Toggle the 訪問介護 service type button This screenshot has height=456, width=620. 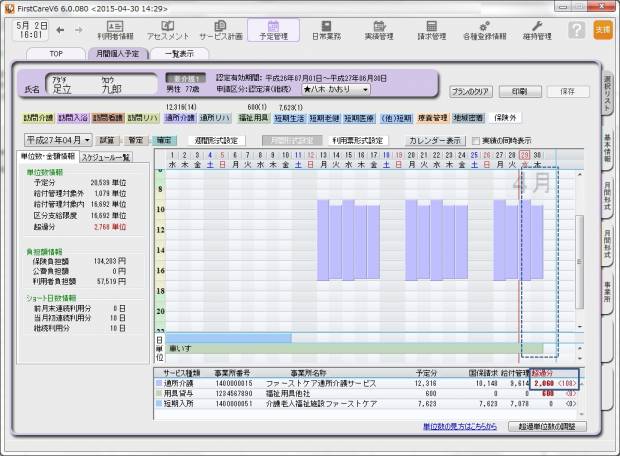pyautogui.click(x=37, y=117)
